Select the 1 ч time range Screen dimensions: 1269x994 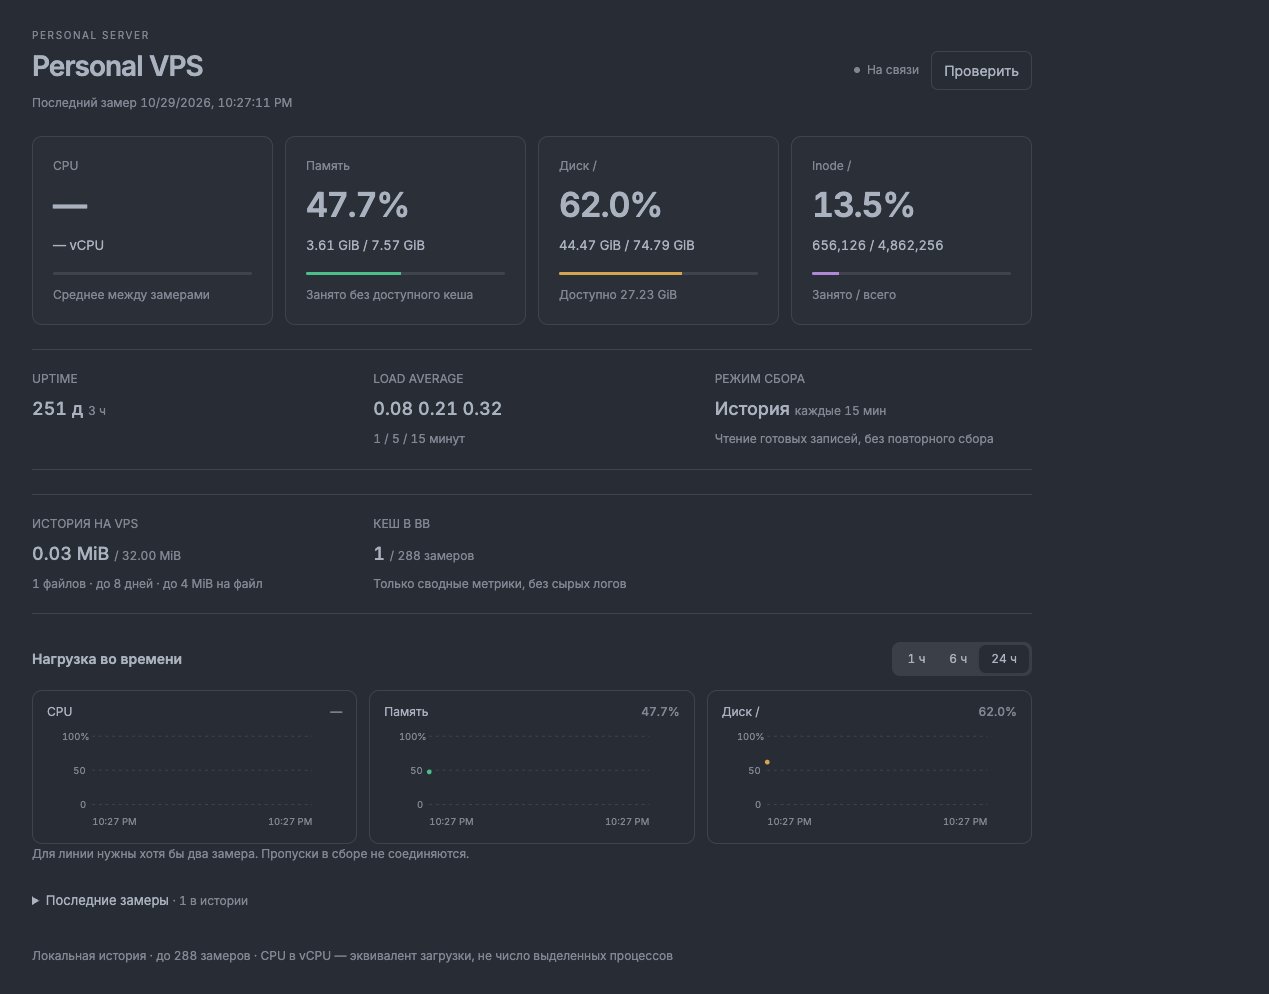pos(916,659)
